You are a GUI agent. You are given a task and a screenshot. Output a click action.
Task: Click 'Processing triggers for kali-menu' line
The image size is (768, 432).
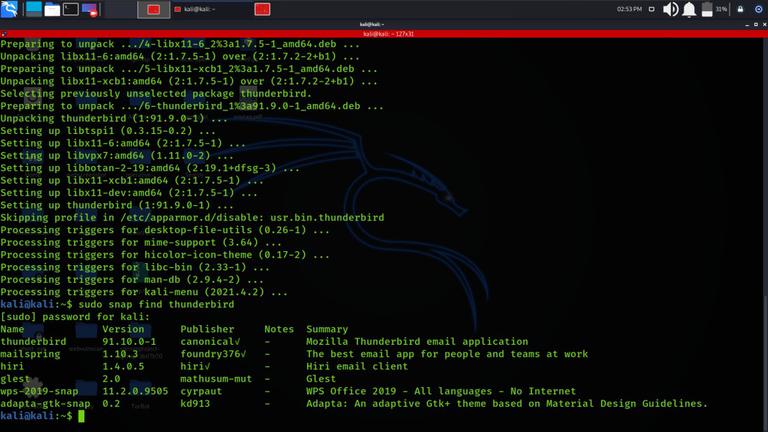[x=144, y=292]
